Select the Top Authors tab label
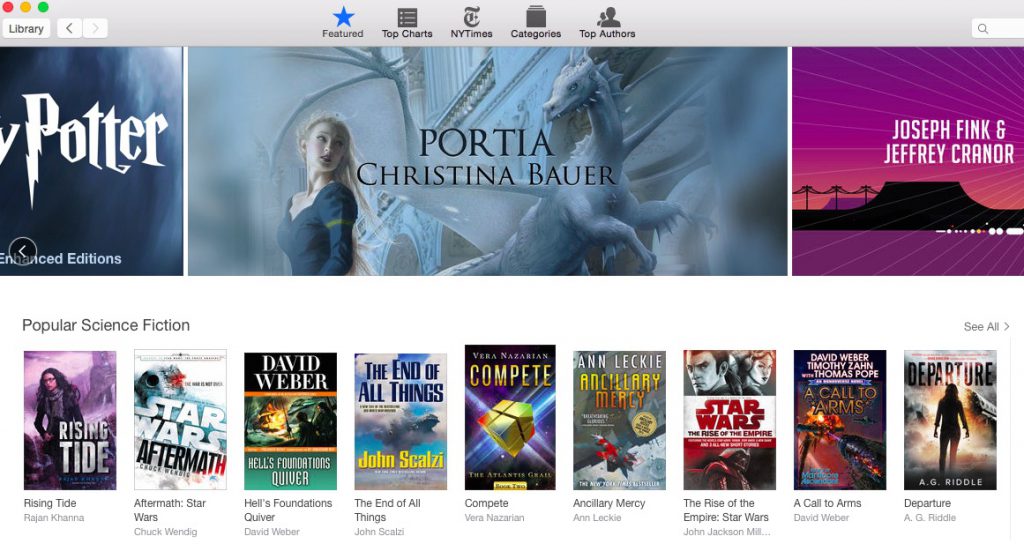This screenshot has height=551, width=1024. pyautogui.click(x=607, y=34)
